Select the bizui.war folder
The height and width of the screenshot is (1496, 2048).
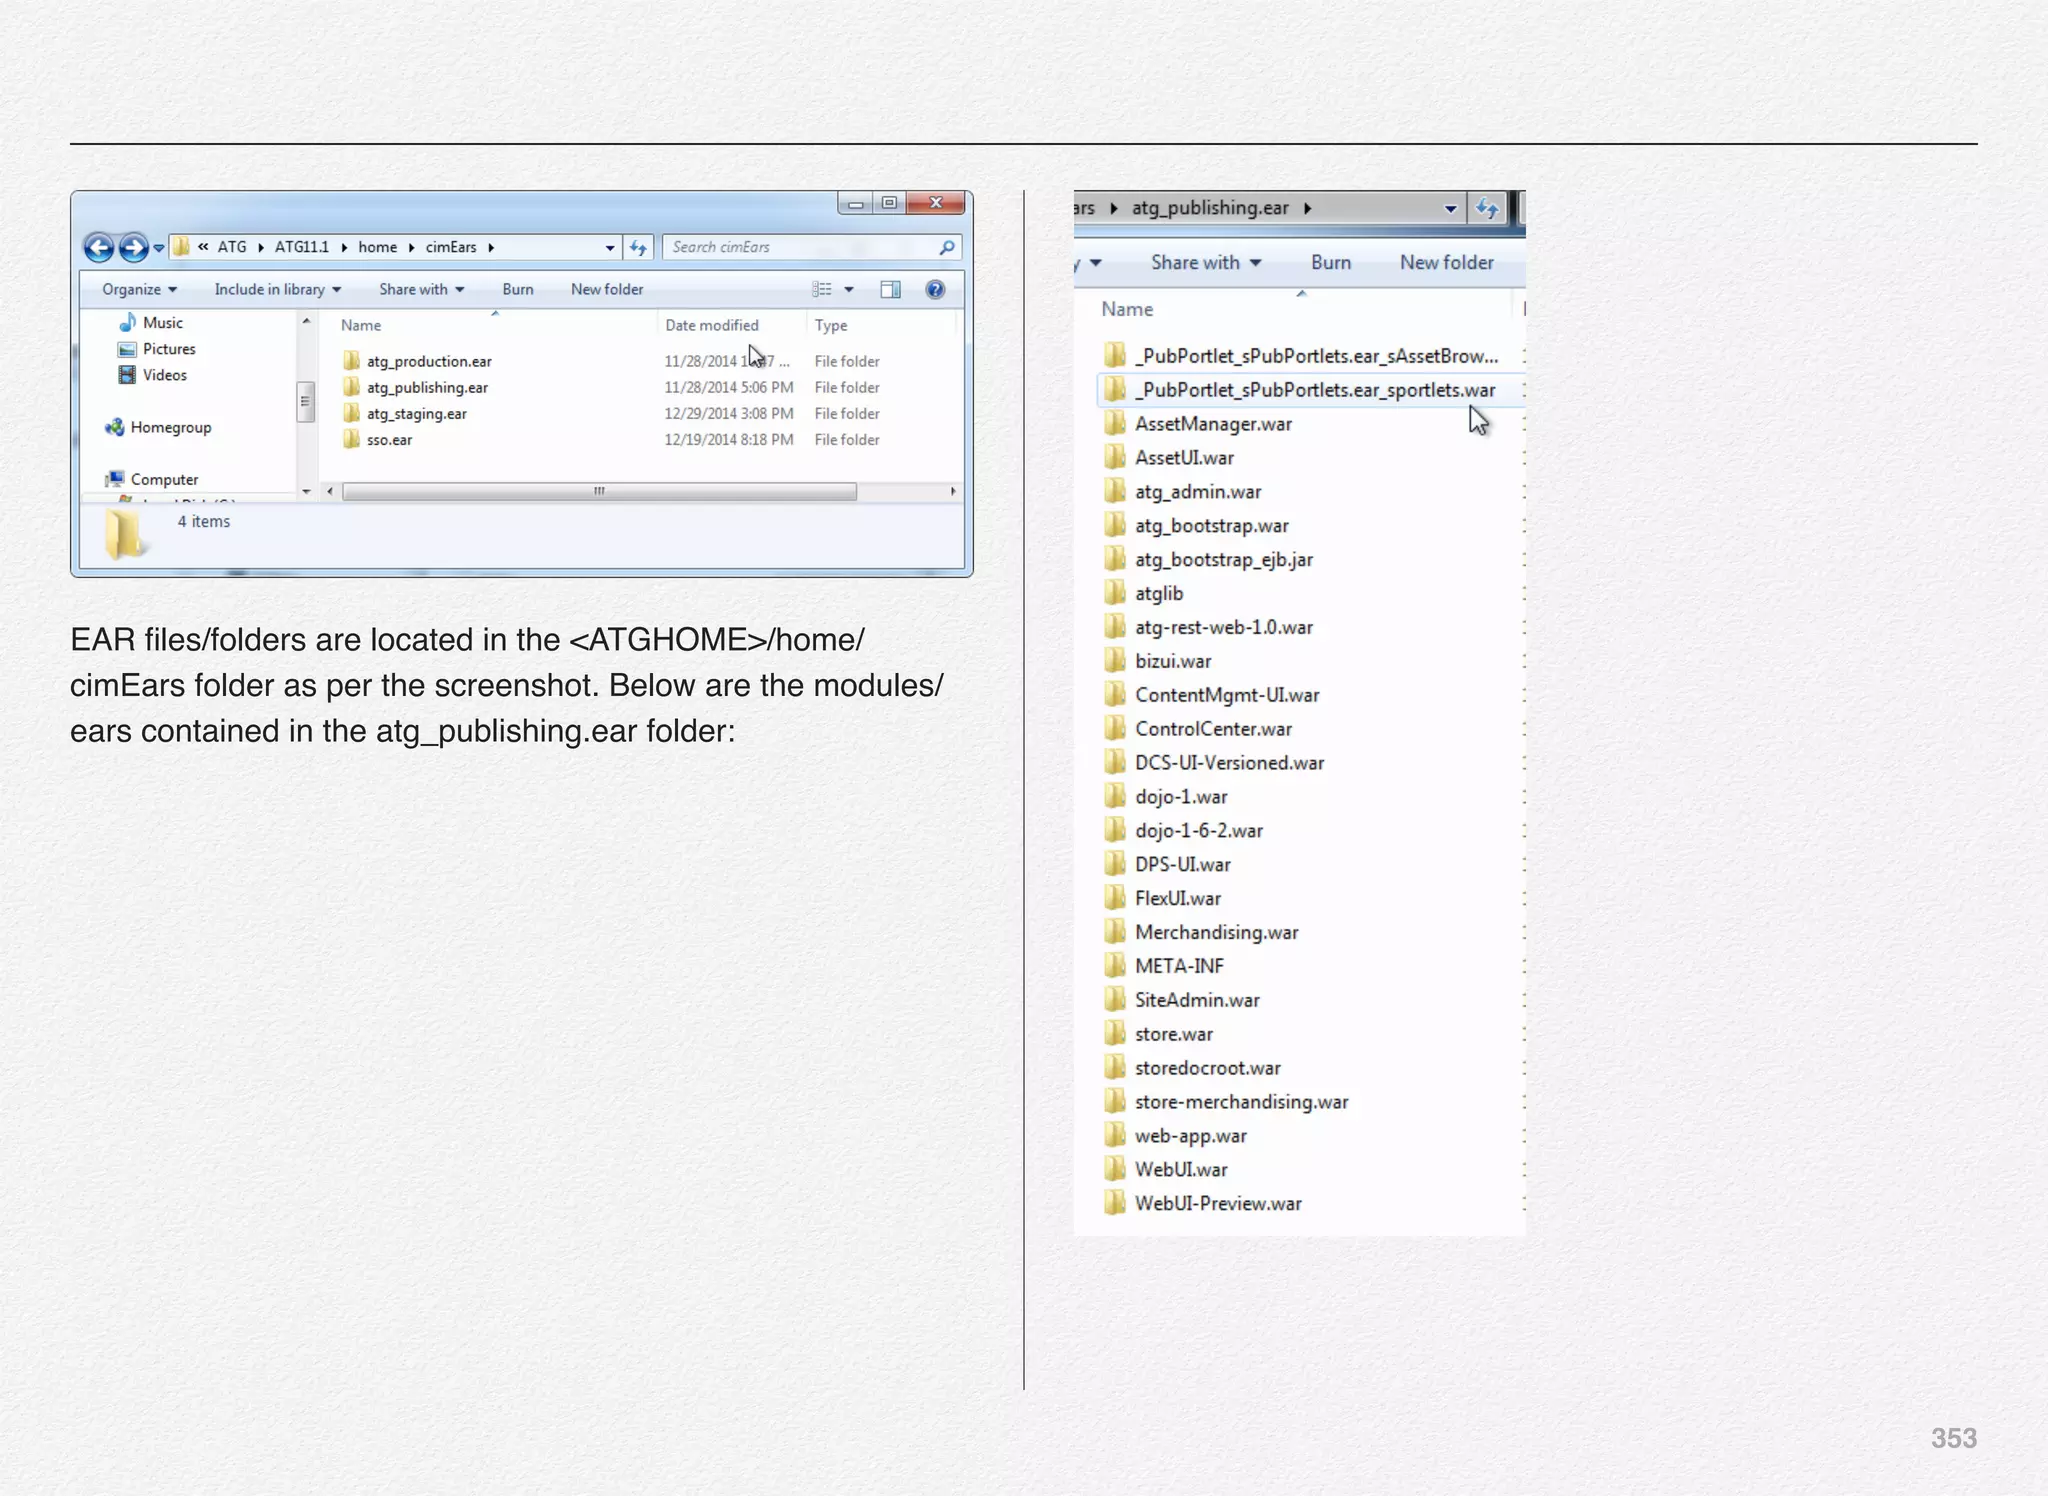click(1158, 661)
